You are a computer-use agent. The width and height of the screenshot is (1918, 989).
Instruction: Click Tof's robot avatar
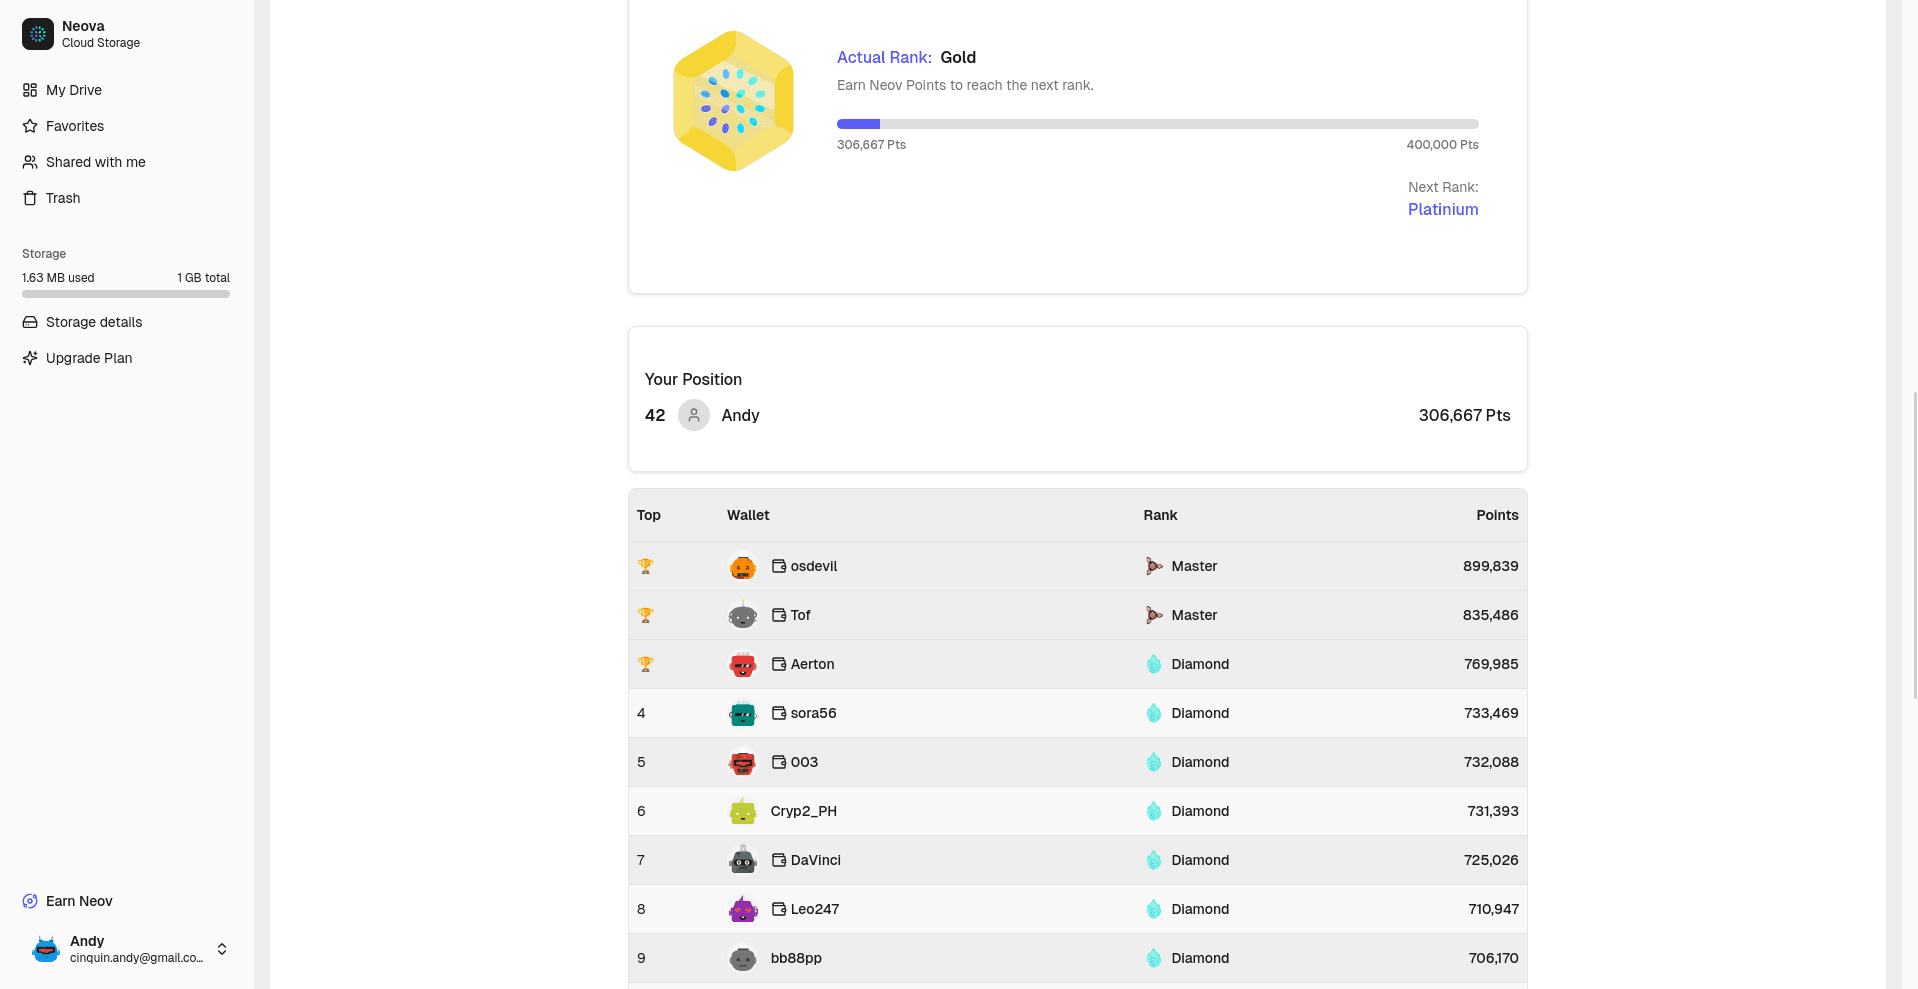(x=742, y=615)
